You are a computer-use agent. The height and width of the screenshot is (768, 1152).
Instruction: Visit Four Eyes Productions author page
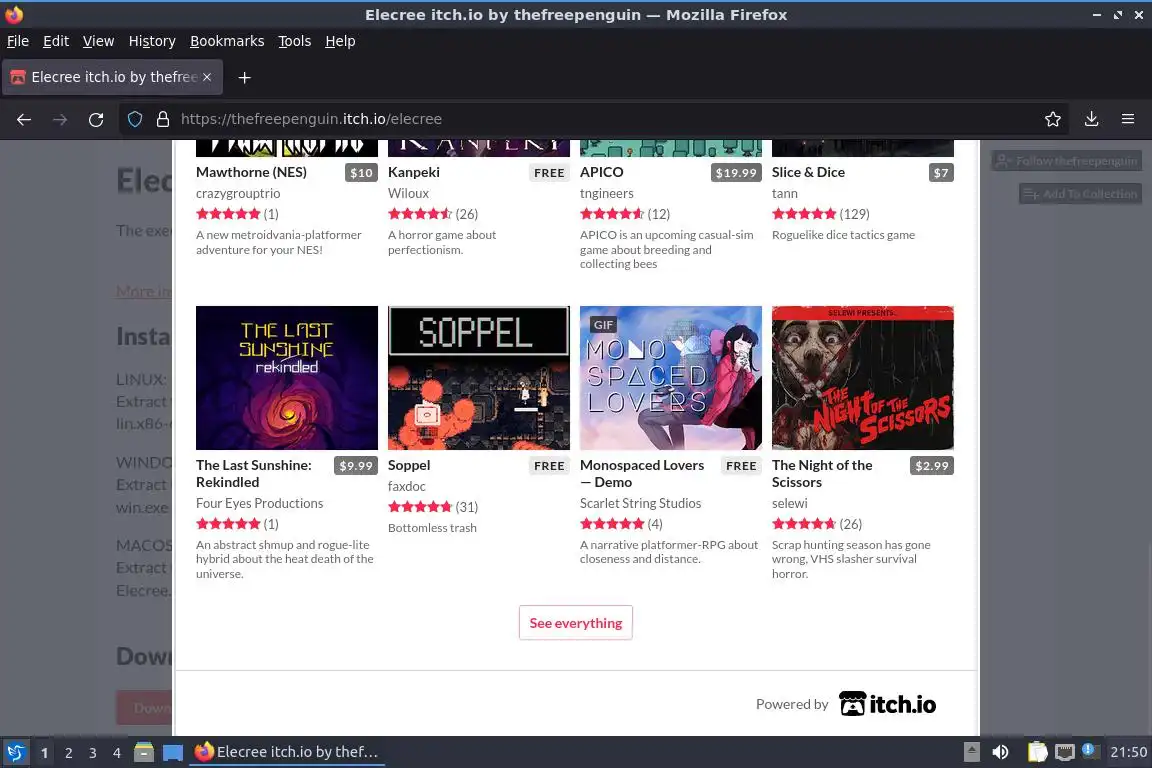pos(259,503)
